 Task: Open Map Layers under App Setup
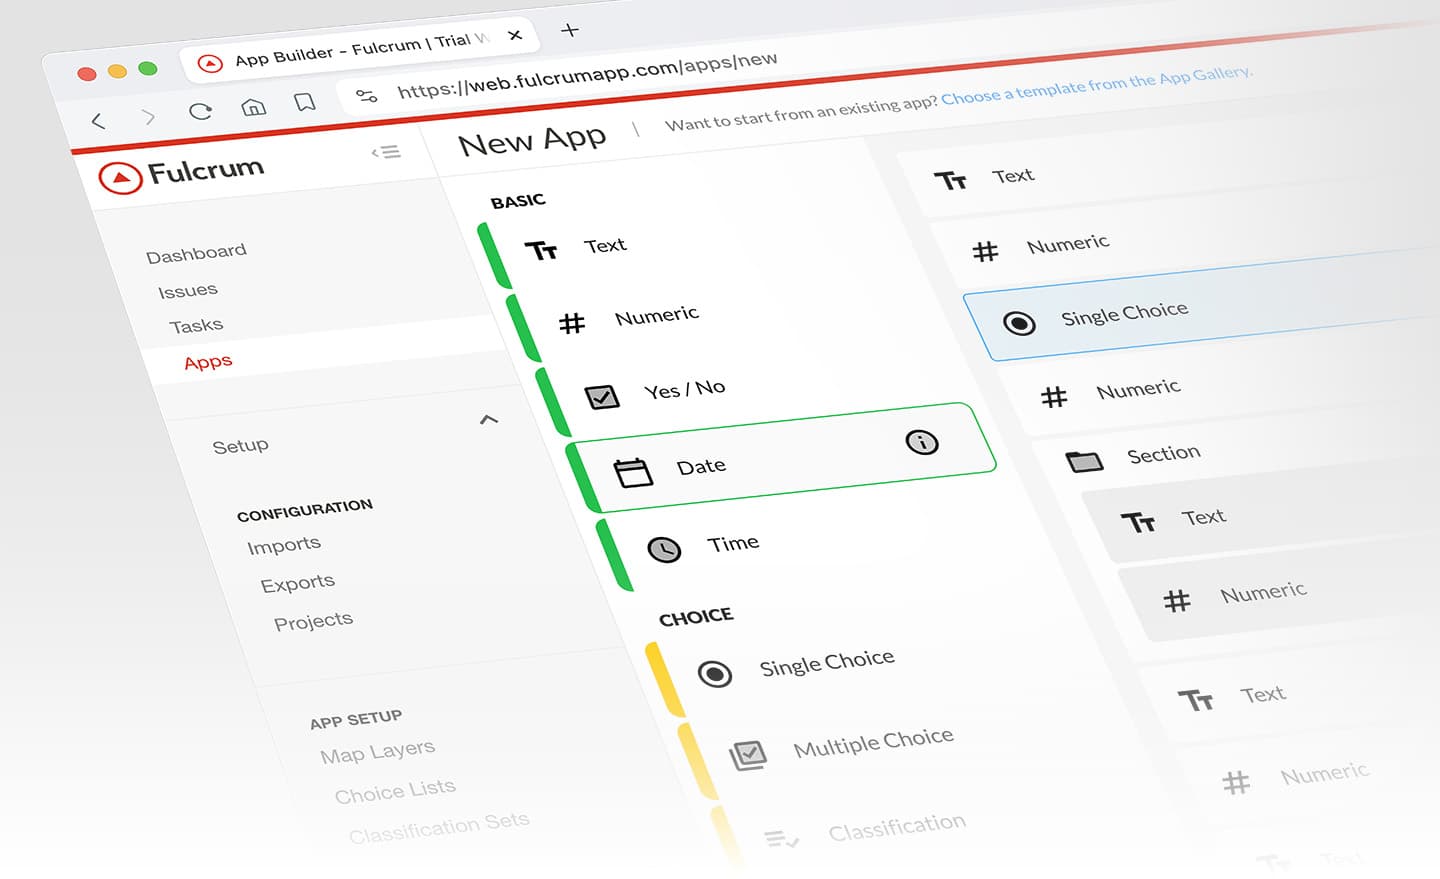pyautogui.click(x=378, y=752)
